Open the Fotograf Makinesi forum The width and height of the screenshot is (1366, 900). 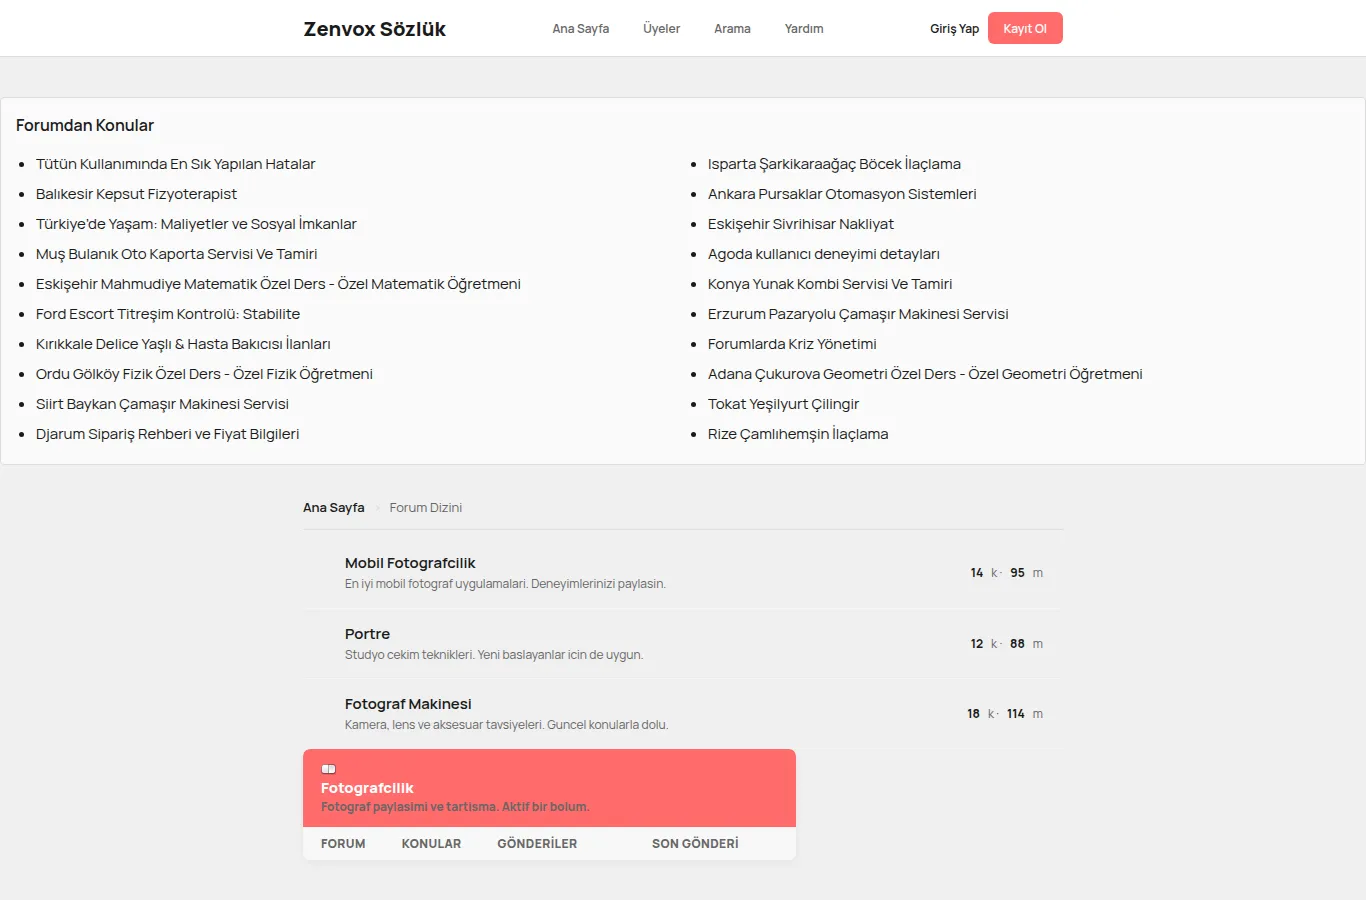408,704
